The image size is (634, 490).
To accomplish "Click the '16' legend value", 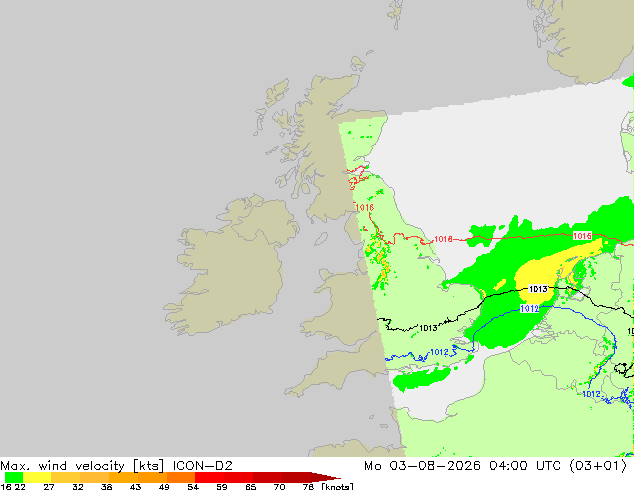I will point(6,487).
